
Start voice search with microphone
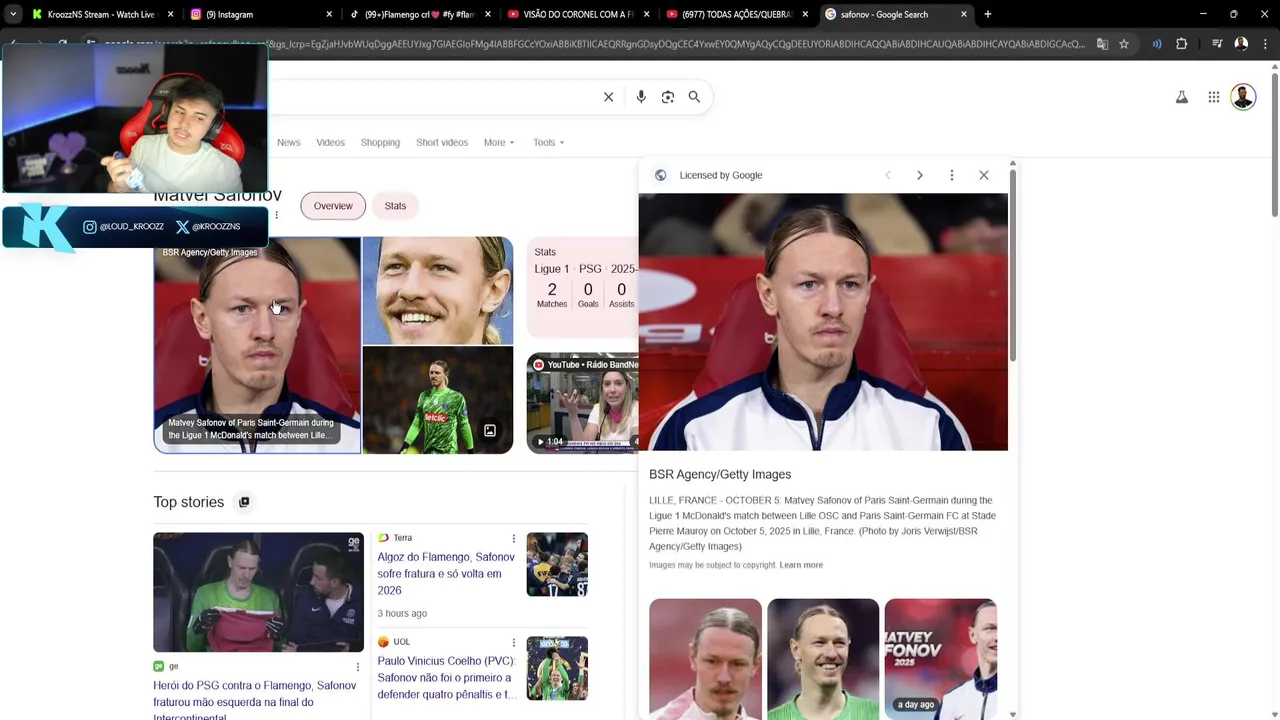click(x=641, y=97)
